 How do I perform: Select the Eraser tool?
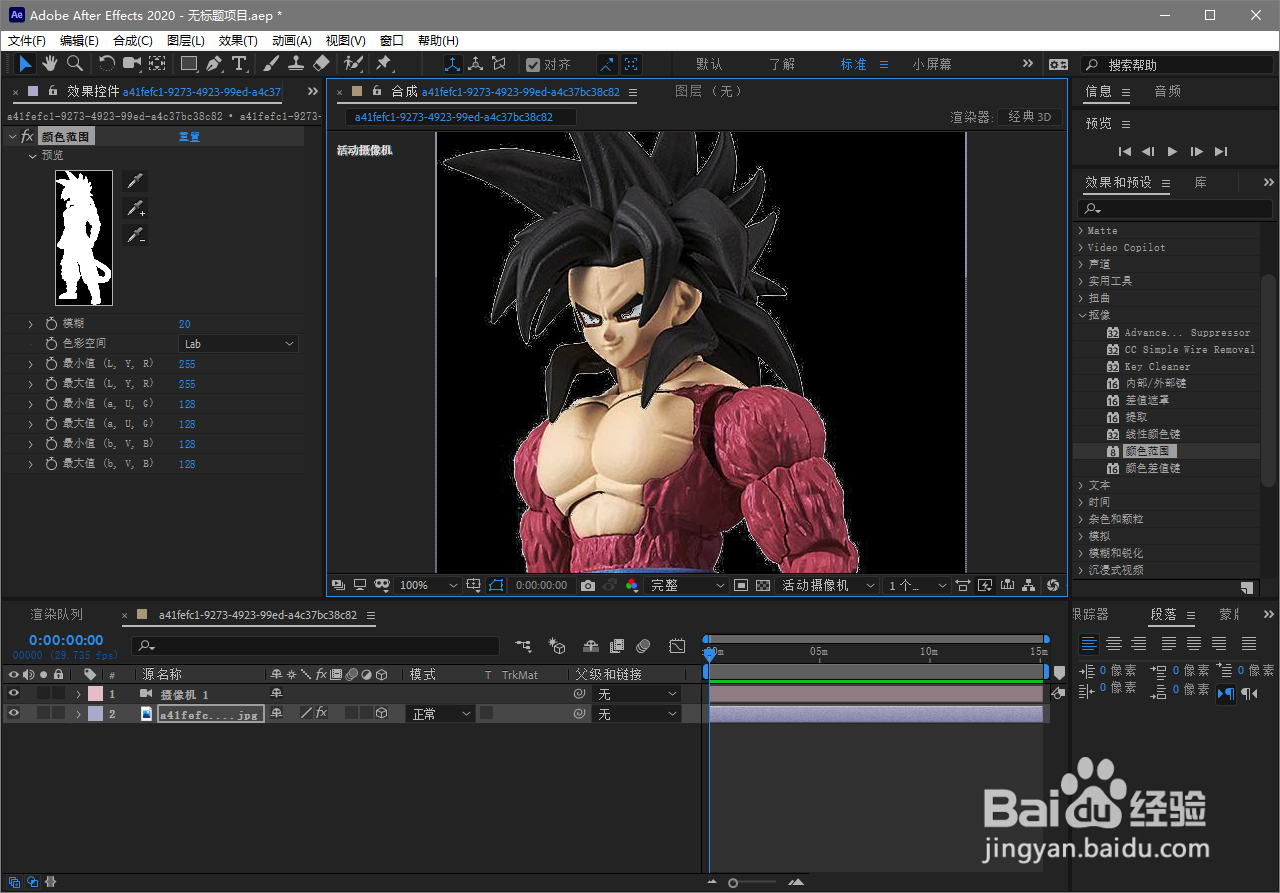pyautogui.click(x=321, y=64)
